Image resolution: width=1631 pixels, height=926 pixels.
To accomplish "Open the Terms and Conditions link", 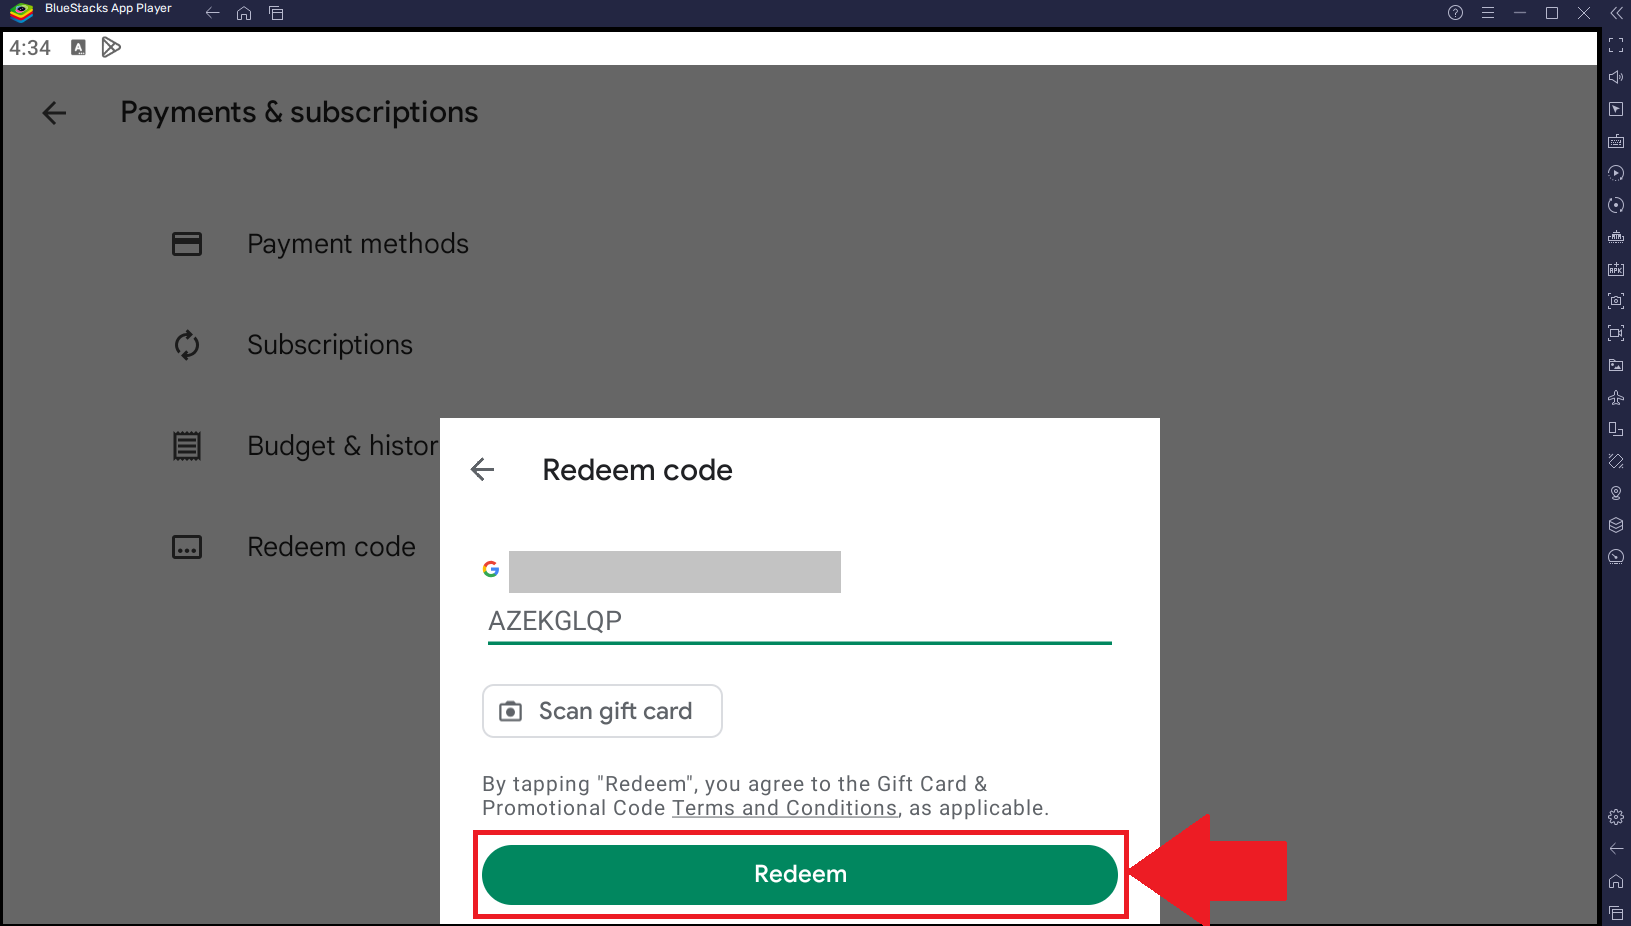I will pos(784,808).
